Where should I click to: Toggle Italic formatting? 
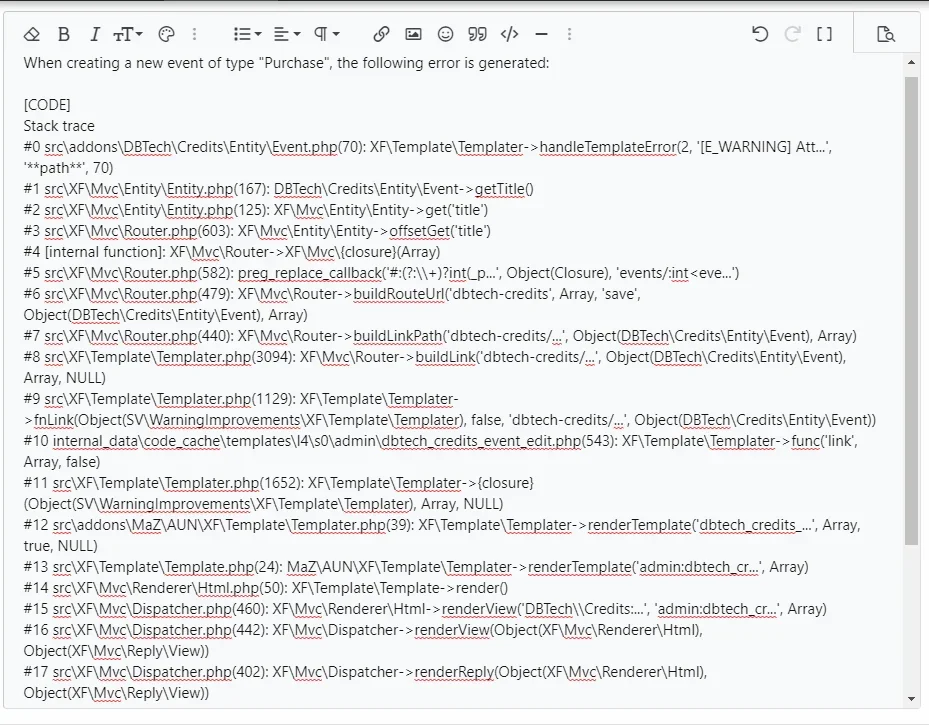[95, 34]
